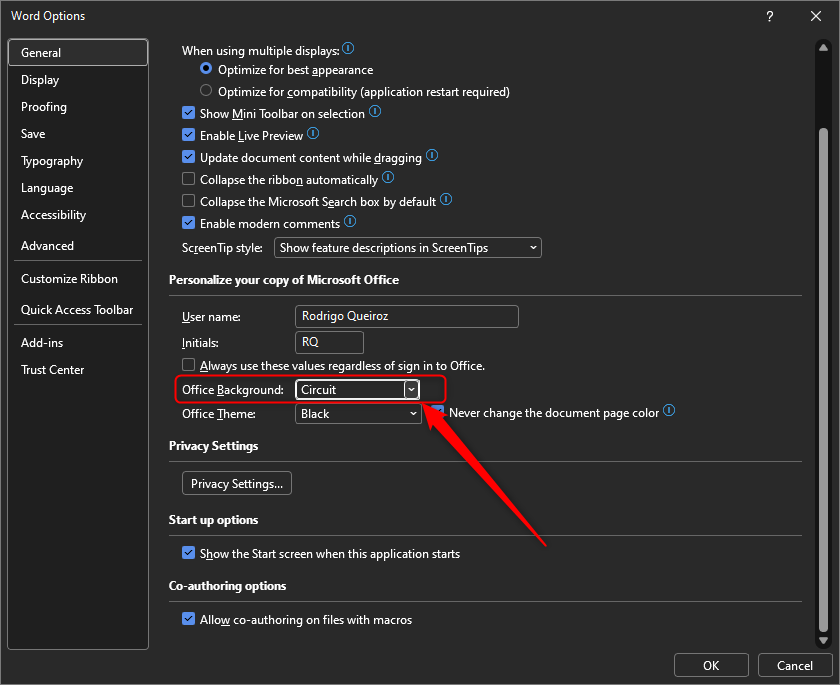
Task: Toggle Update document content while dragging
Action: [x=189, y=156]
